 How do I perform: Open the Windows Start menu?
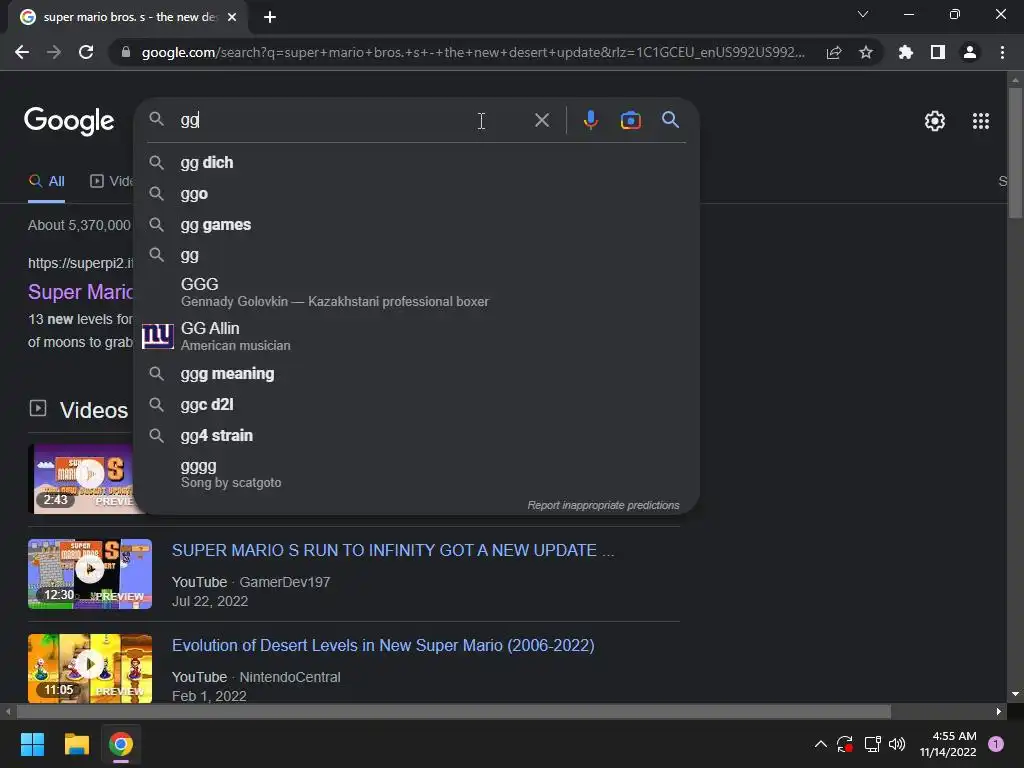[32, 744]
